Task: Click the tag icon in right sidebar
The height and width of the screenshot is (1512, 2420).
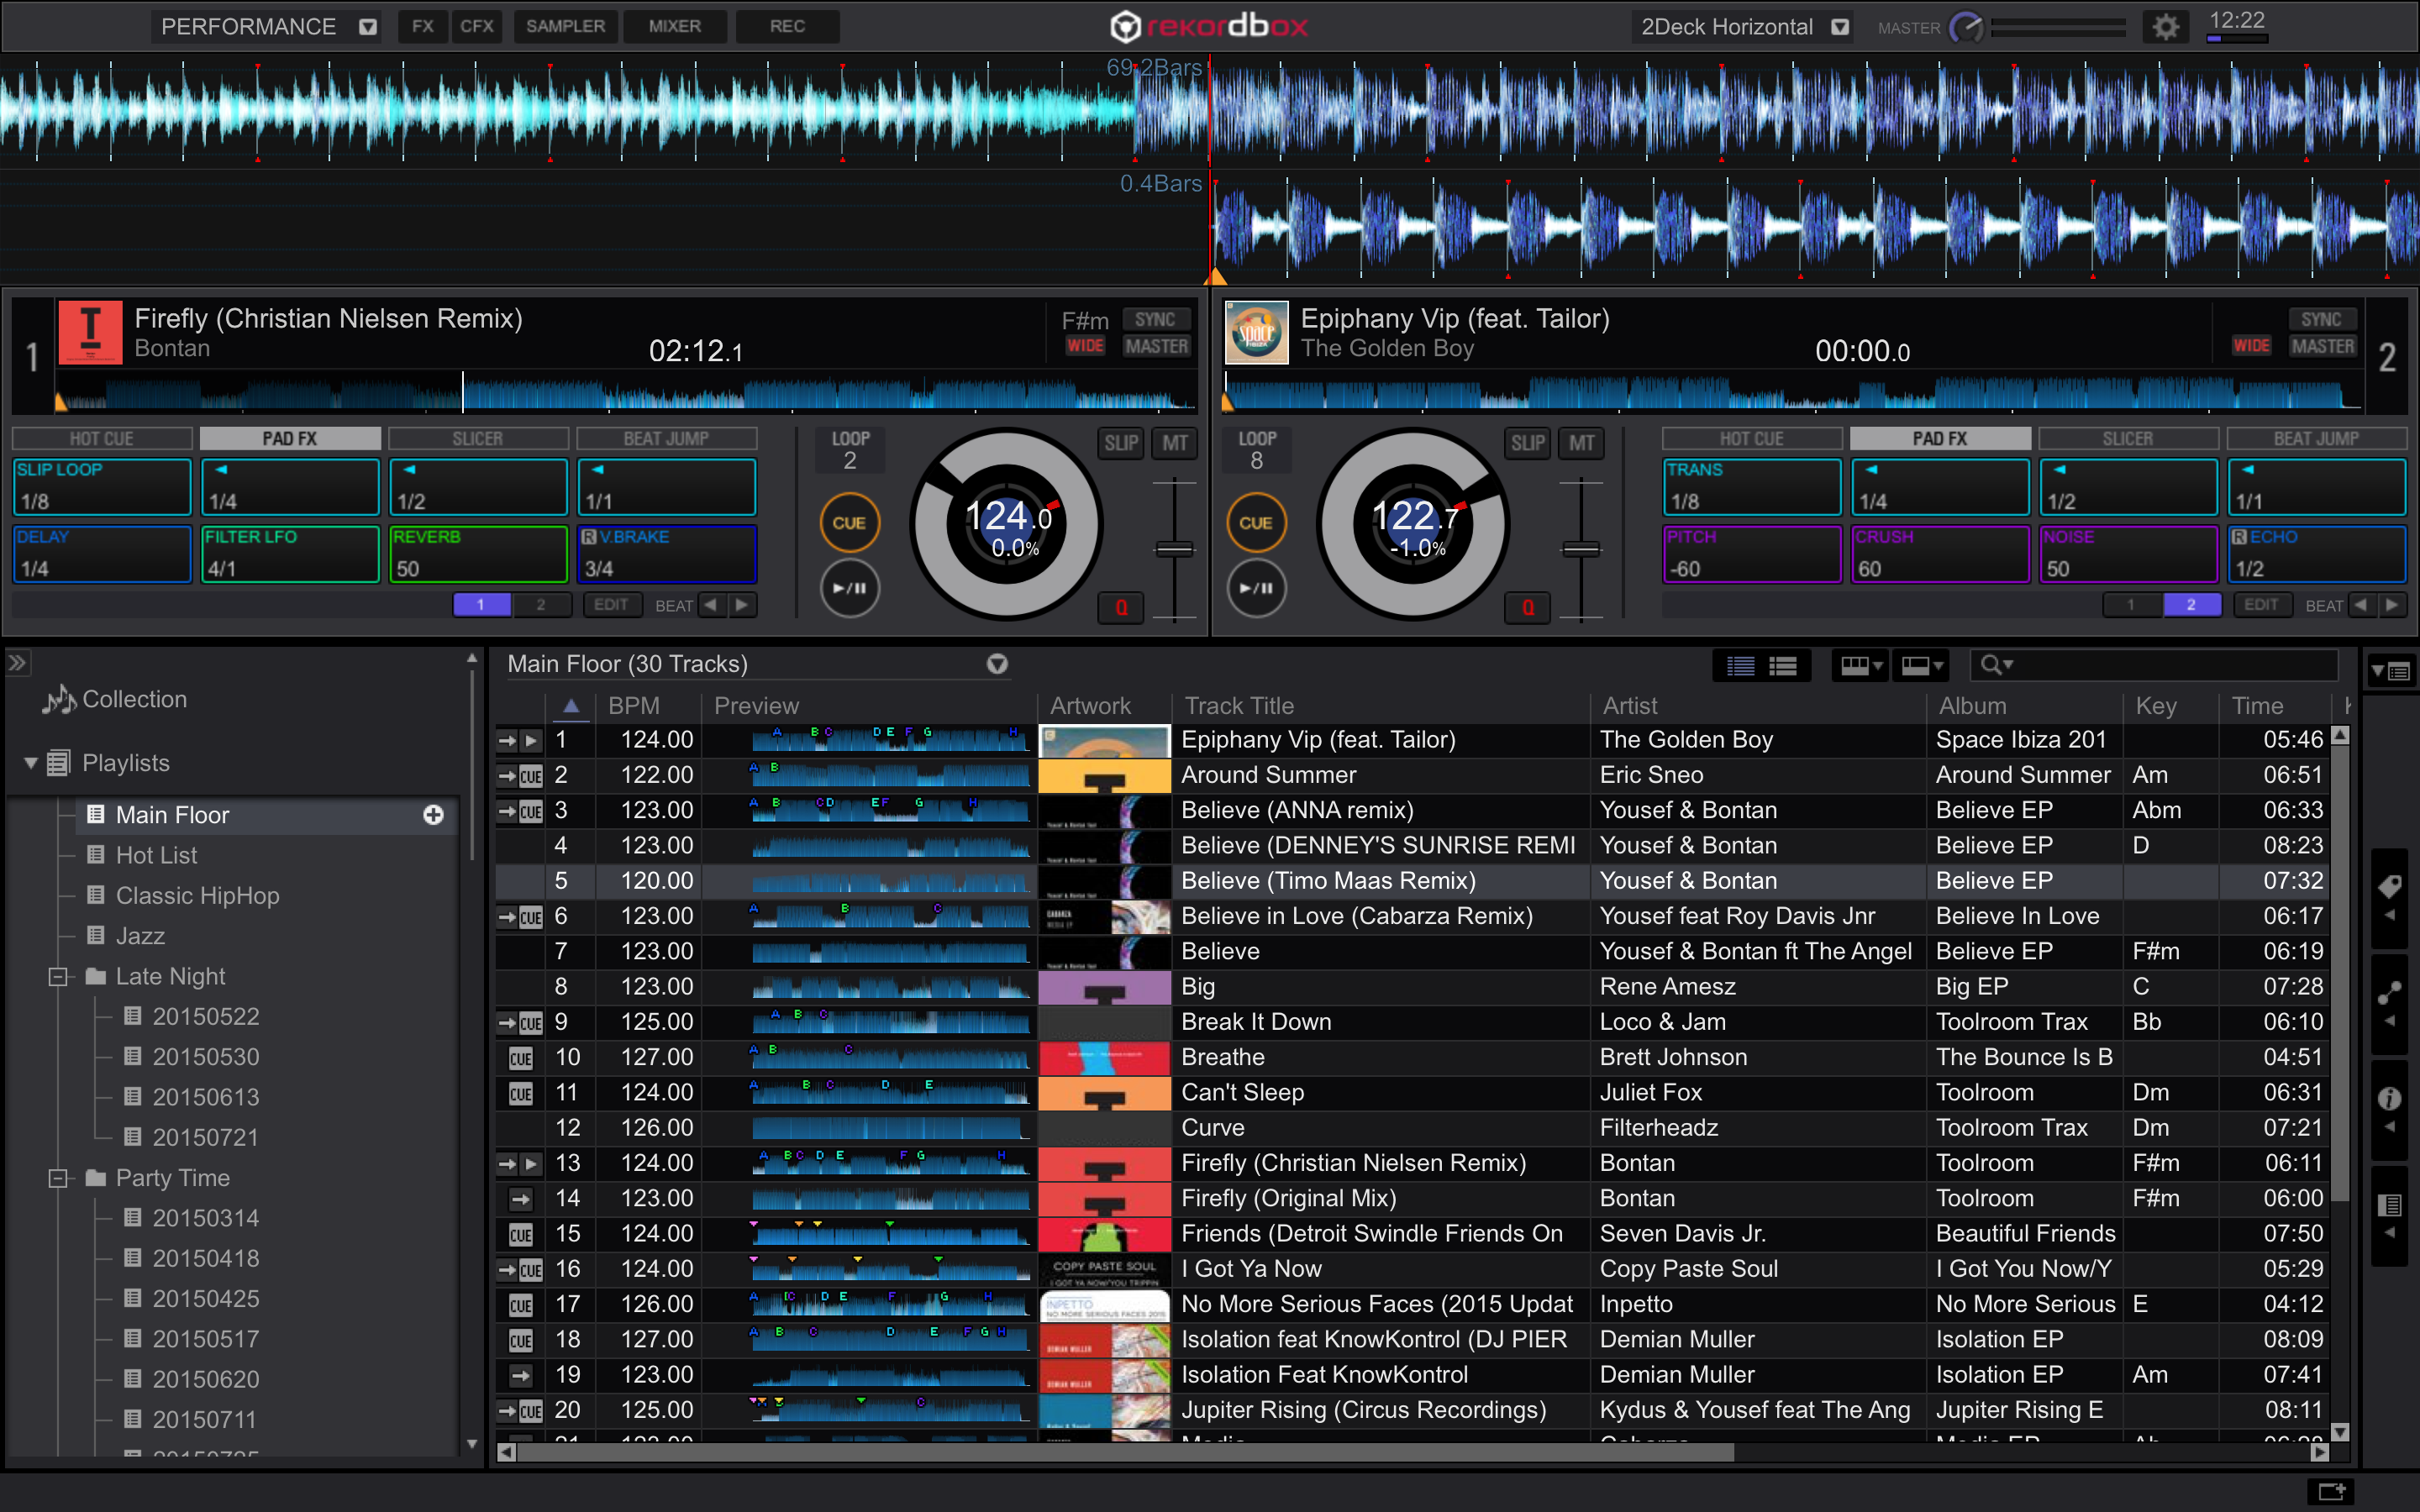Action: (x=2389, y=885)
